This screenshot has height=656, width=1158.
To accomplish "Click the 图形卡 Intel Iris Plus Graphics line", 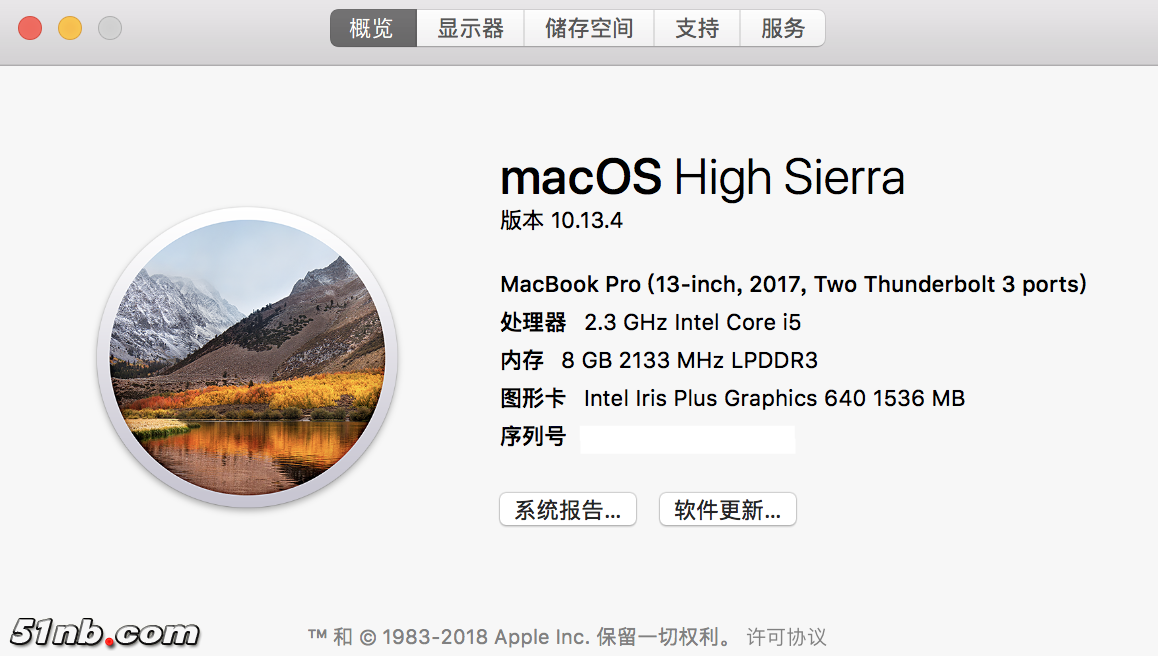I will (x=732, y=398).
